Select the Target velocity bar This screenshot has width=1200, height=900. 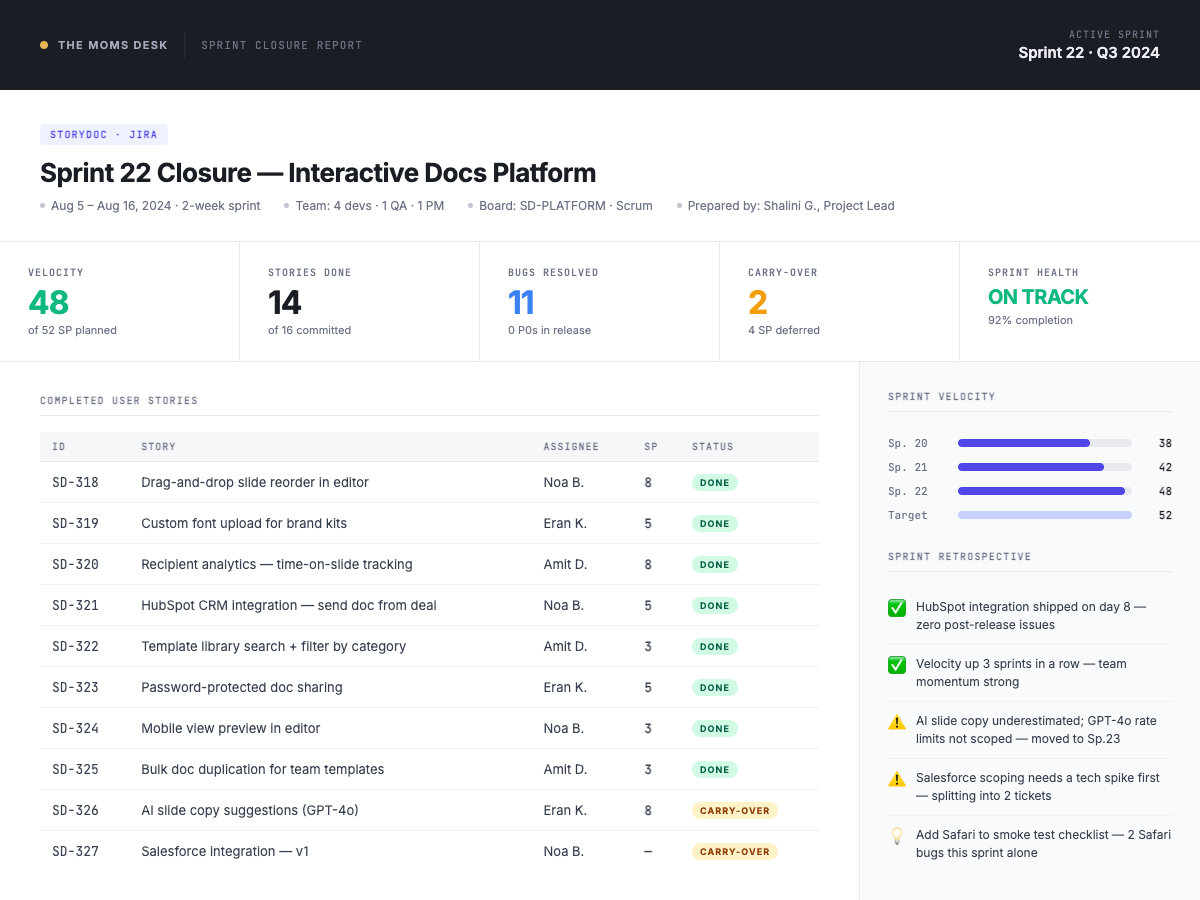point(1045,515)
